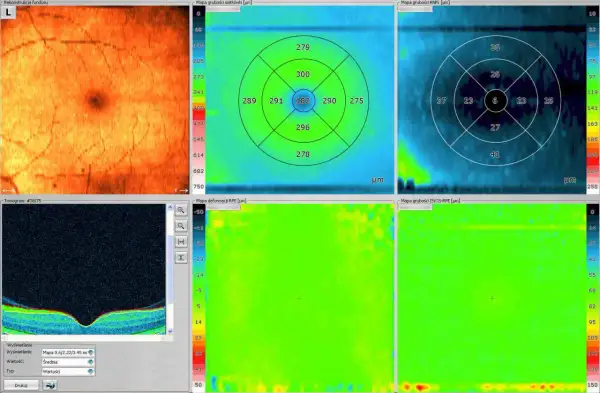Click the zoom in magnifier icon
This screenshot has height=393, width=600.
(x=181, y=210)
